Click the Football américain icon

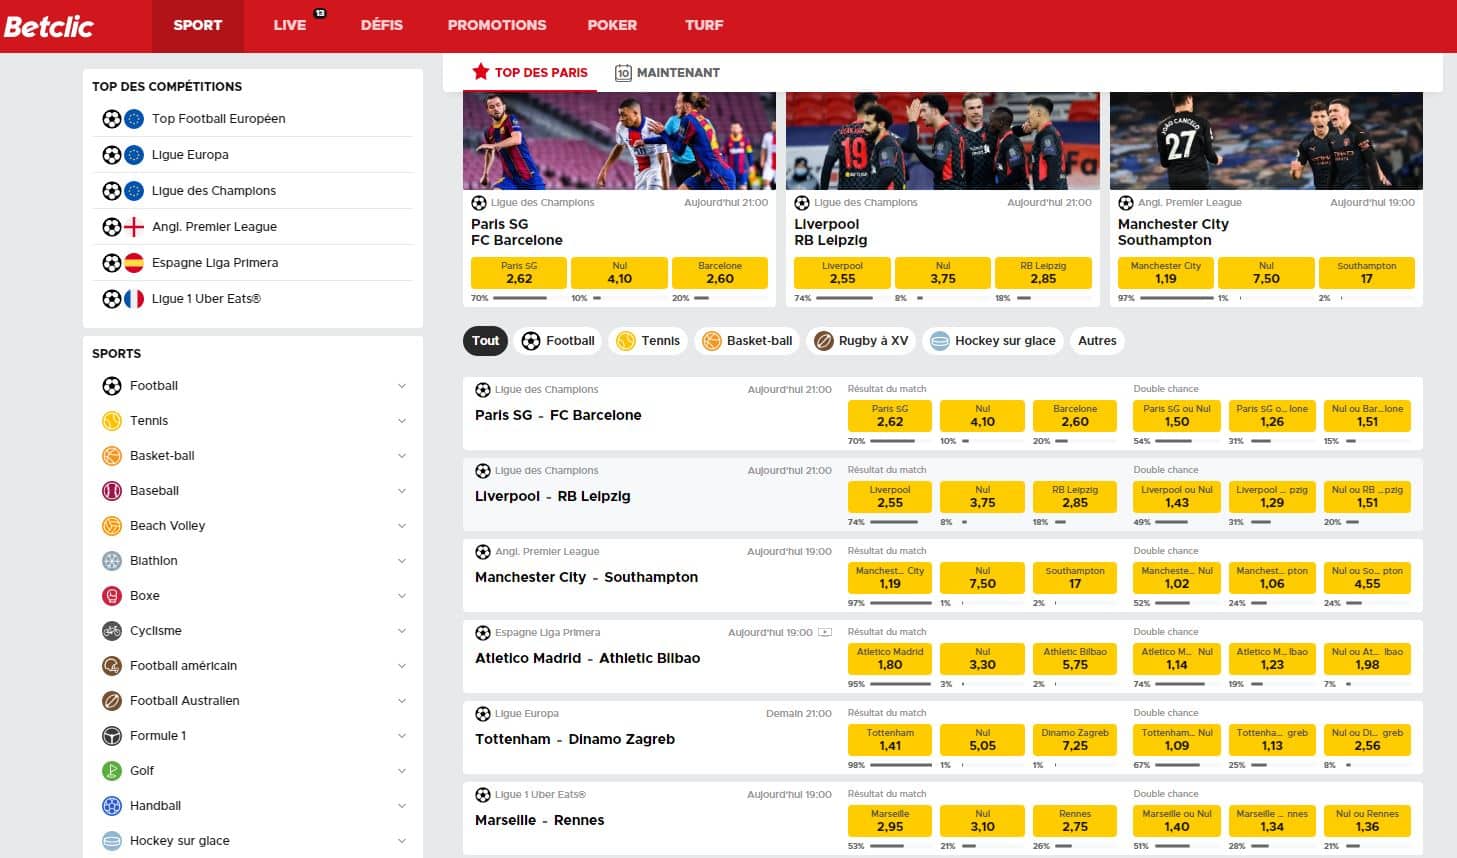click(112, 666)
